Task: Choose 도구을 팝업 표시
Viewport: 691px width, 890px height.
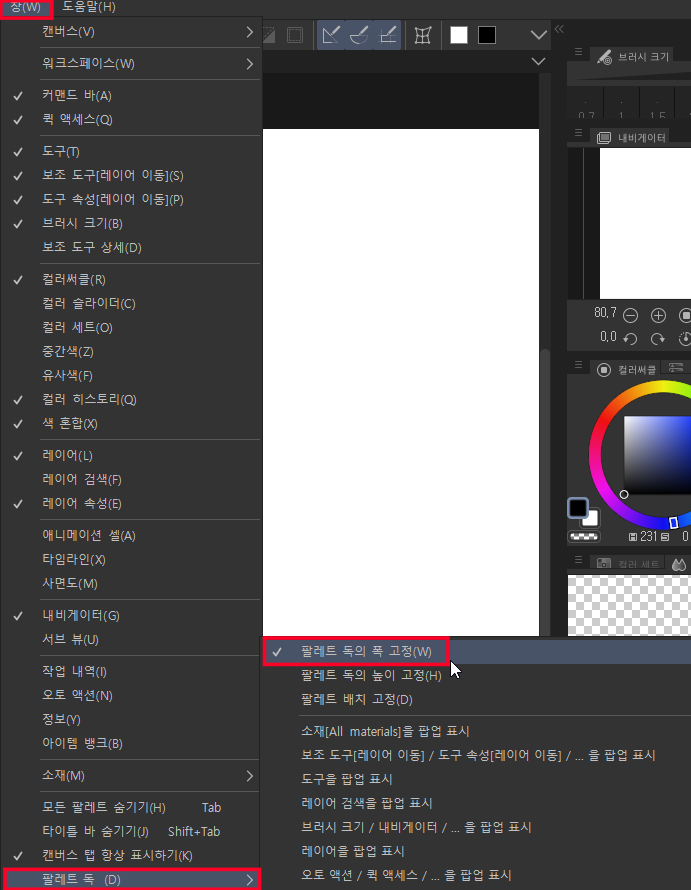Action: click(x=477, y=779)
